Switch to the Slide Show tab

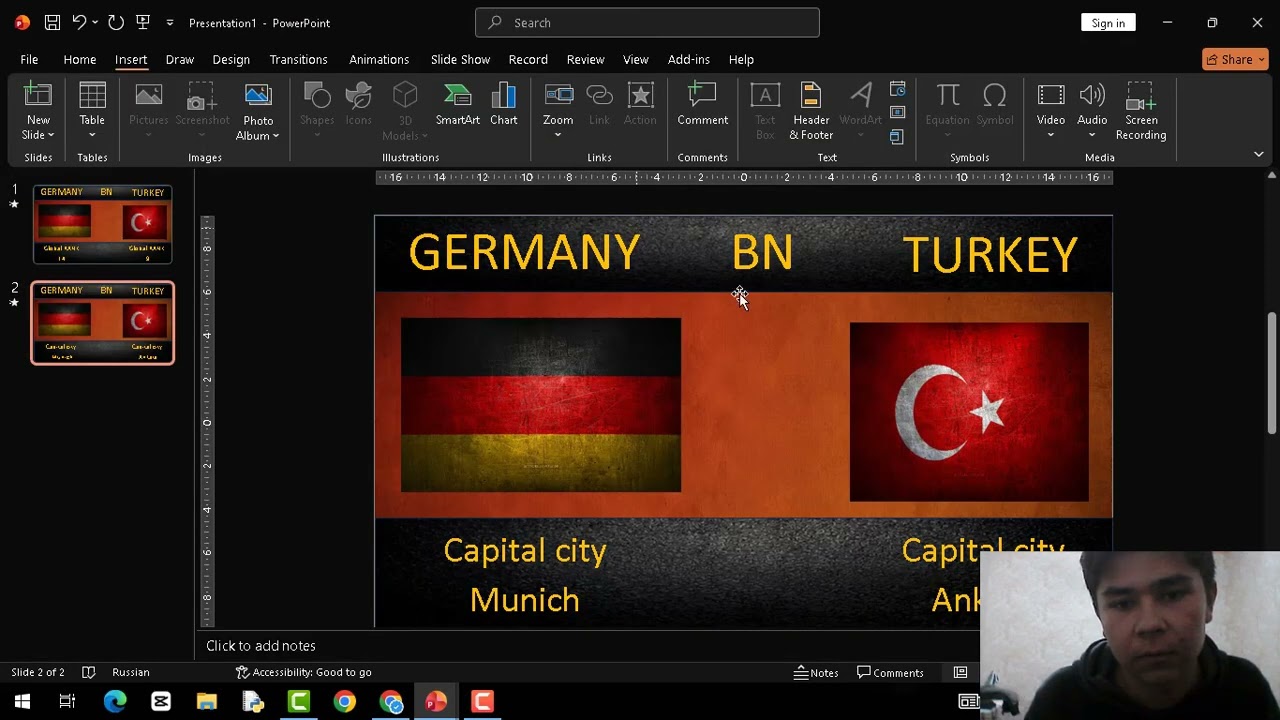[460, 59]
